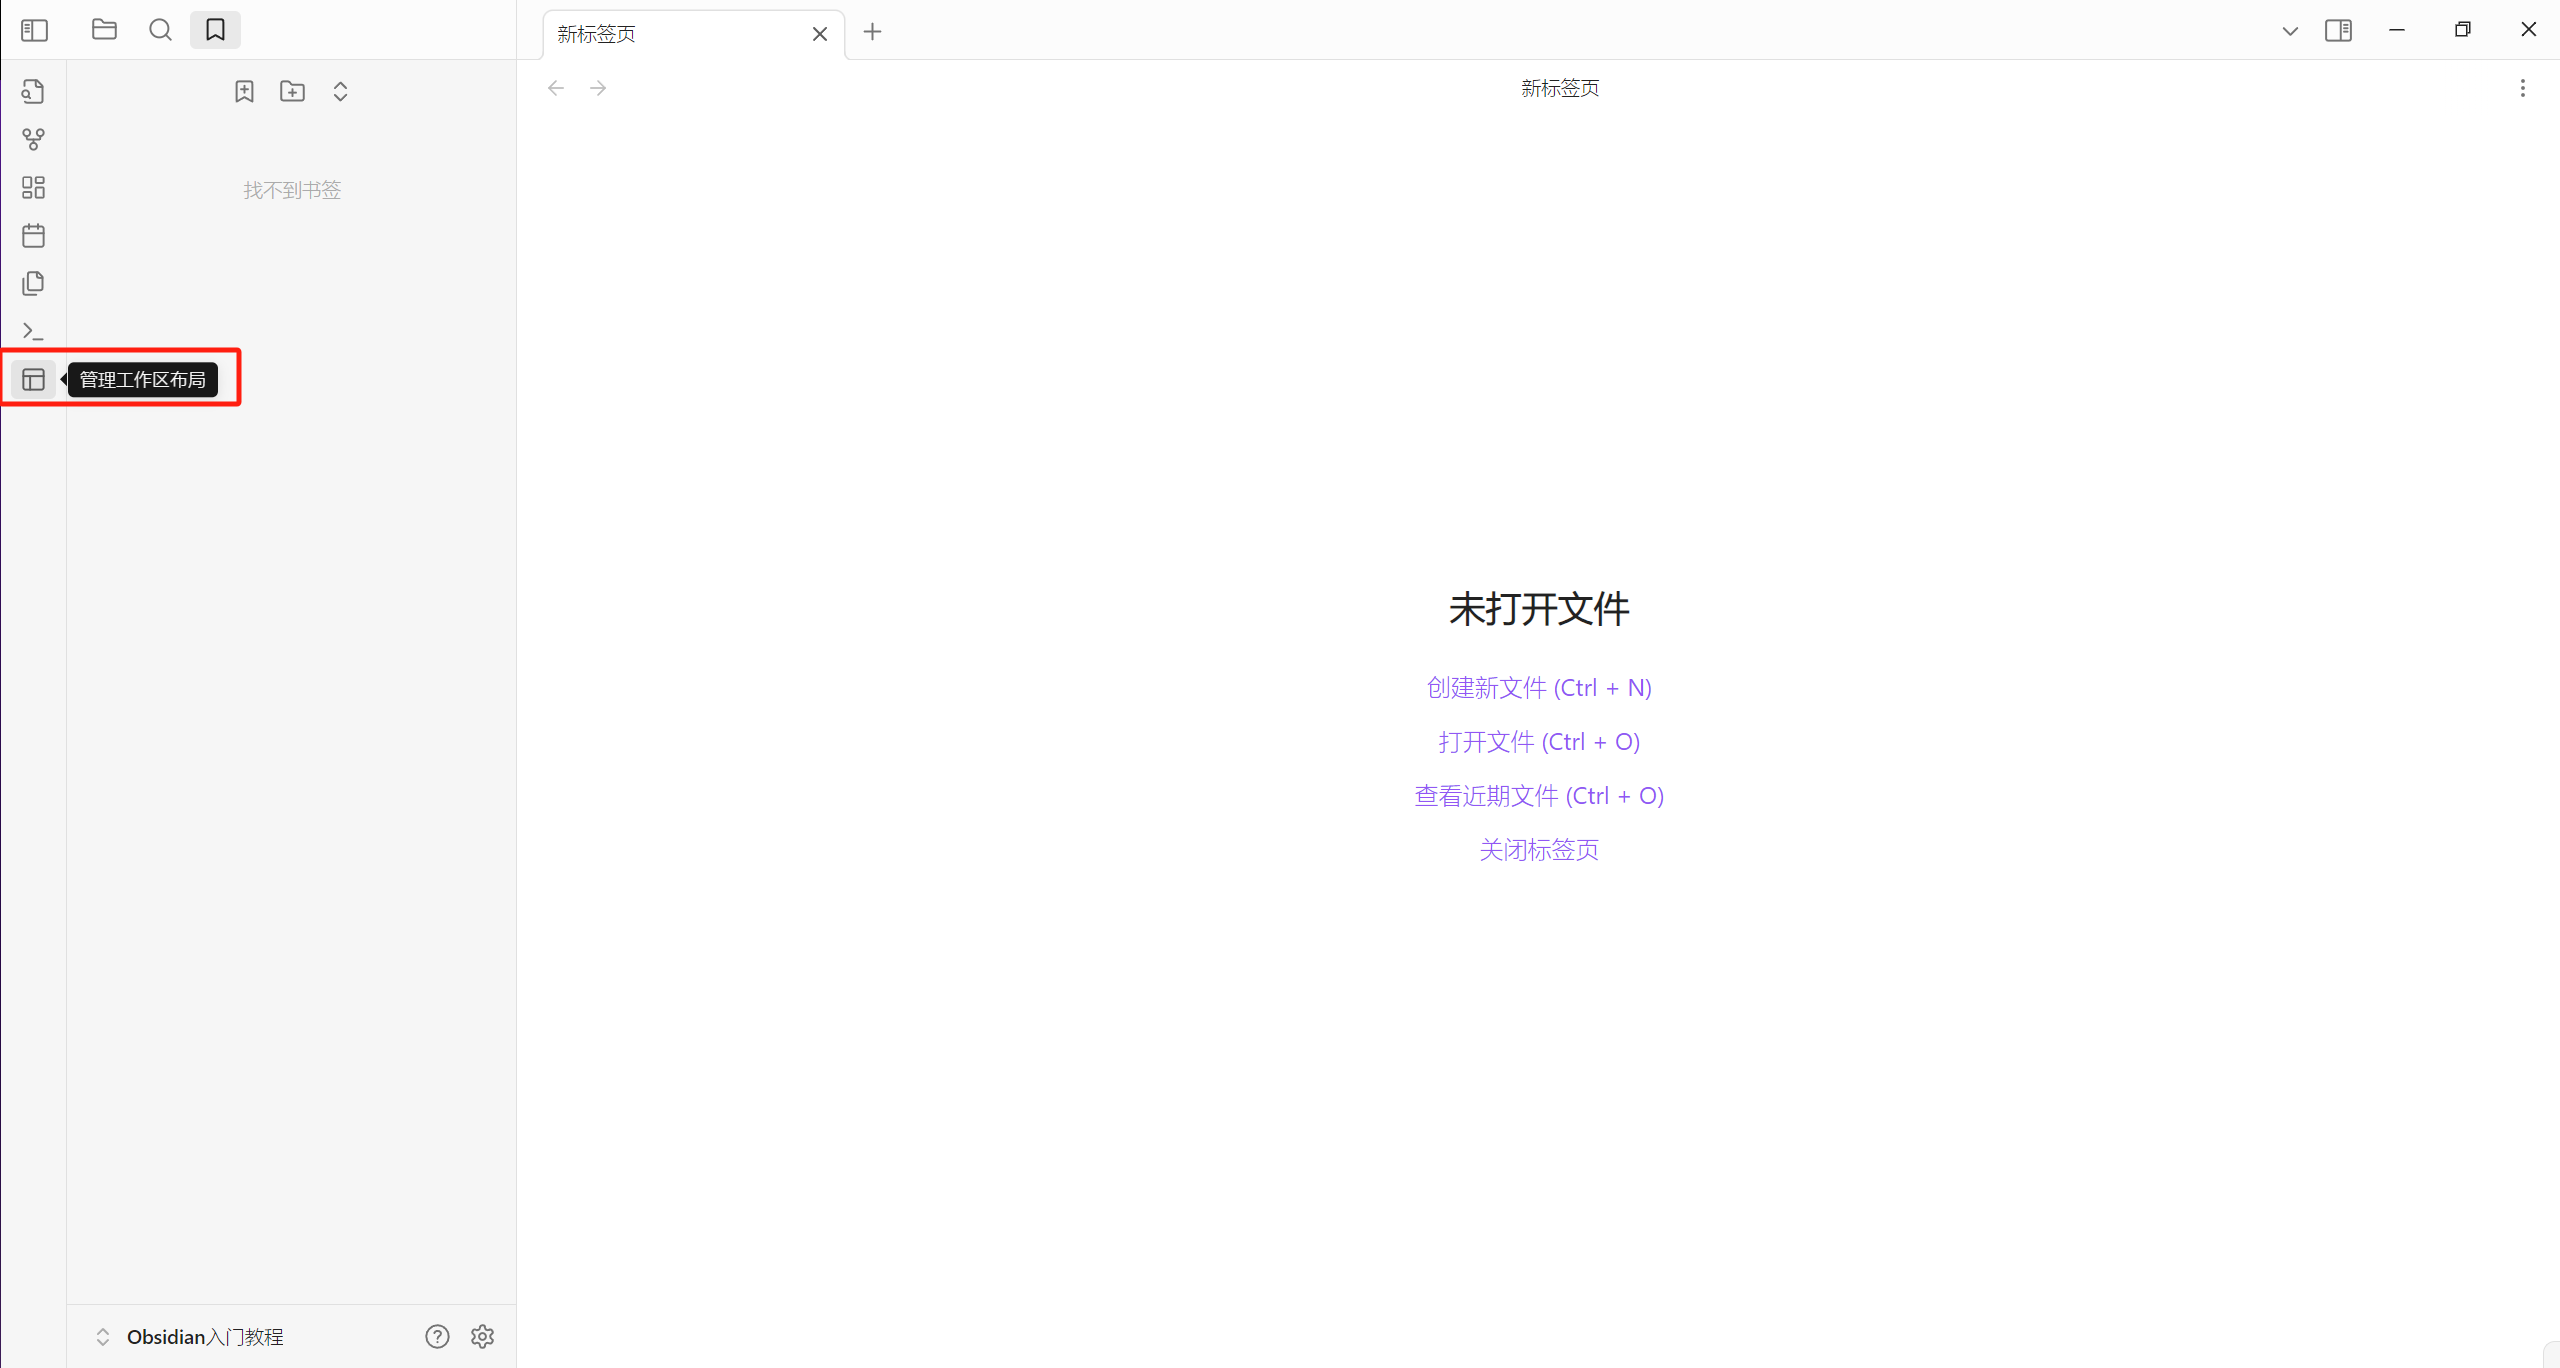
Task: Open a new tab with plus button
Action: [x=872, y=32]
